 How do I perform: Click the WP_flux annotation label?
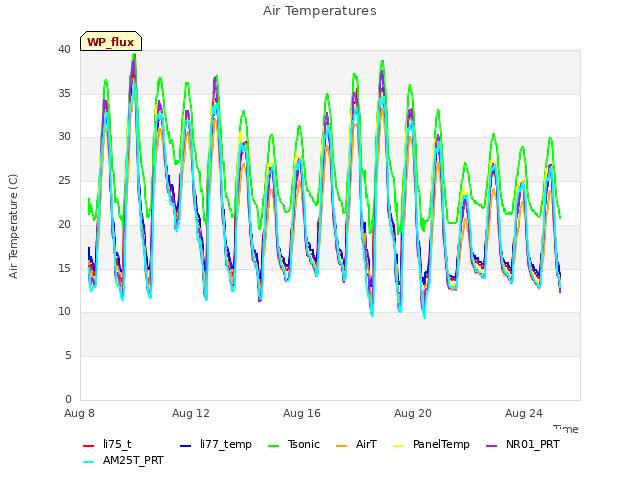coord(111,41)
